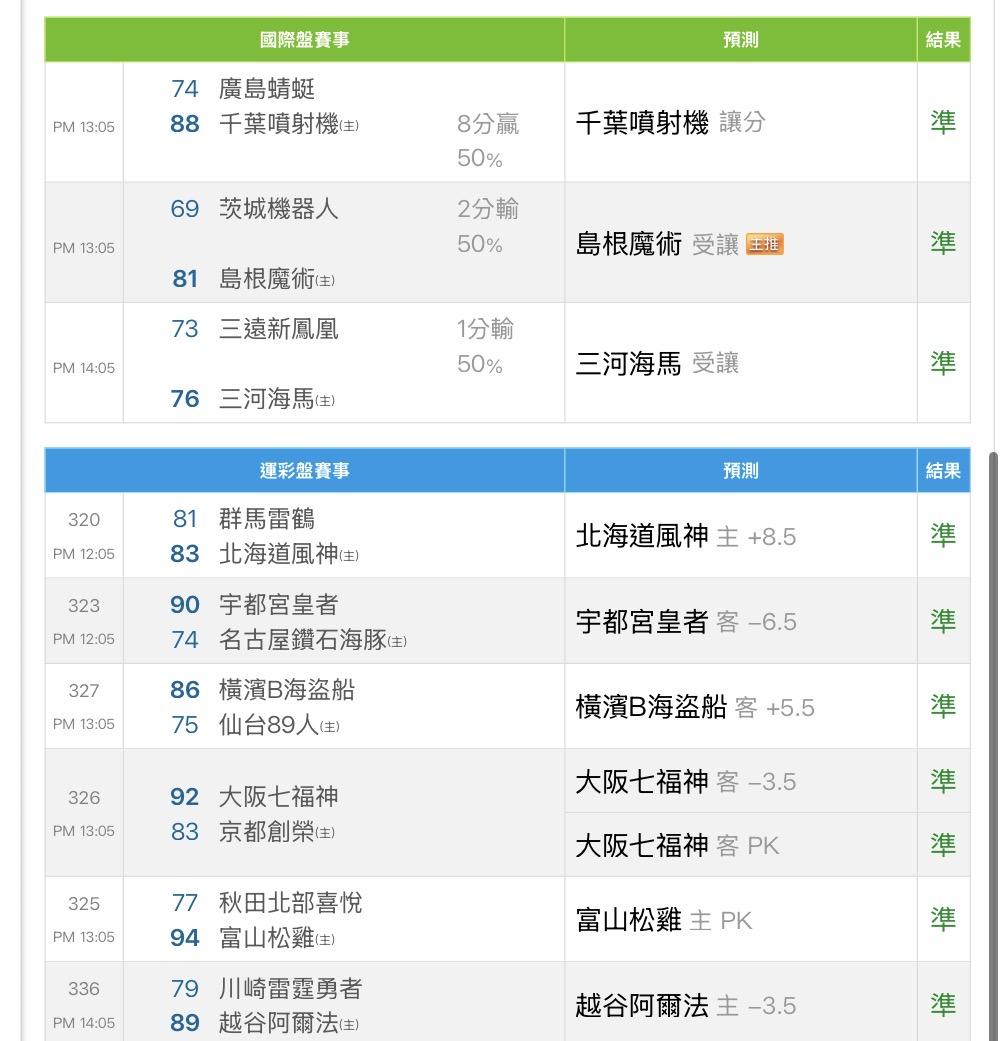Click the home (主) marker after 仙台89人
Image resolution: width=1007 pixels, height=1041 pixels.
click(329, 726)
